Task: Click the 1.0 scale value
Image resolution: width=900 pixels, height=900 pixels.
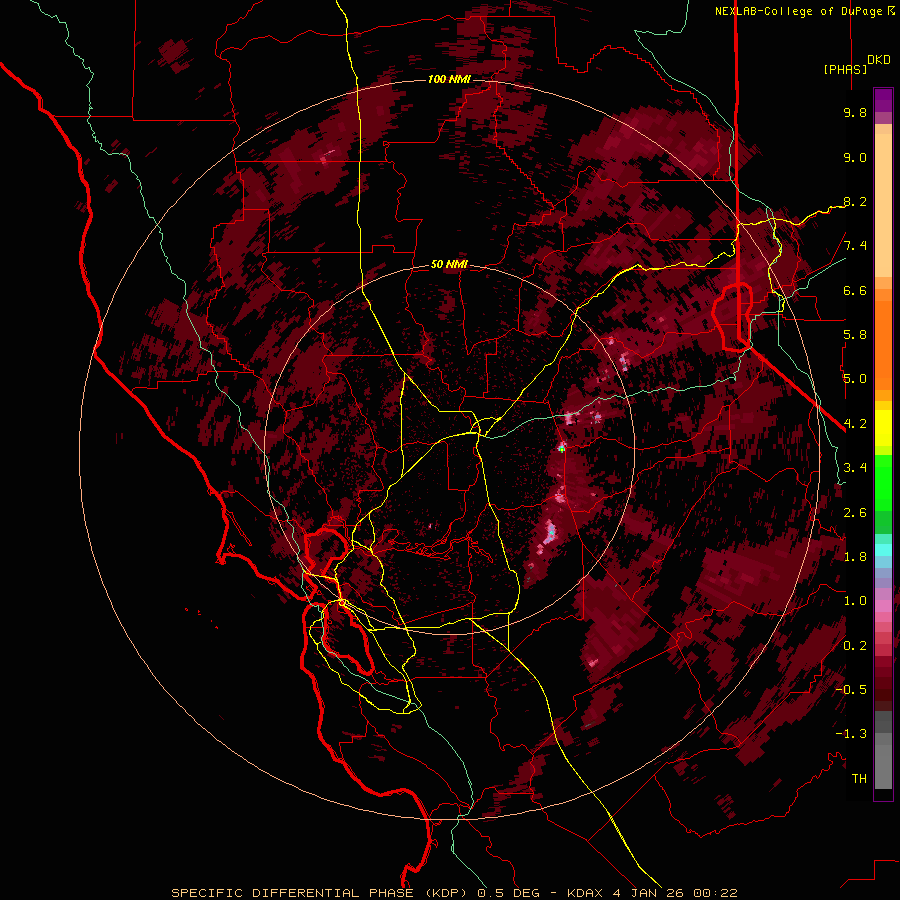Action: (x=855, y=601)
